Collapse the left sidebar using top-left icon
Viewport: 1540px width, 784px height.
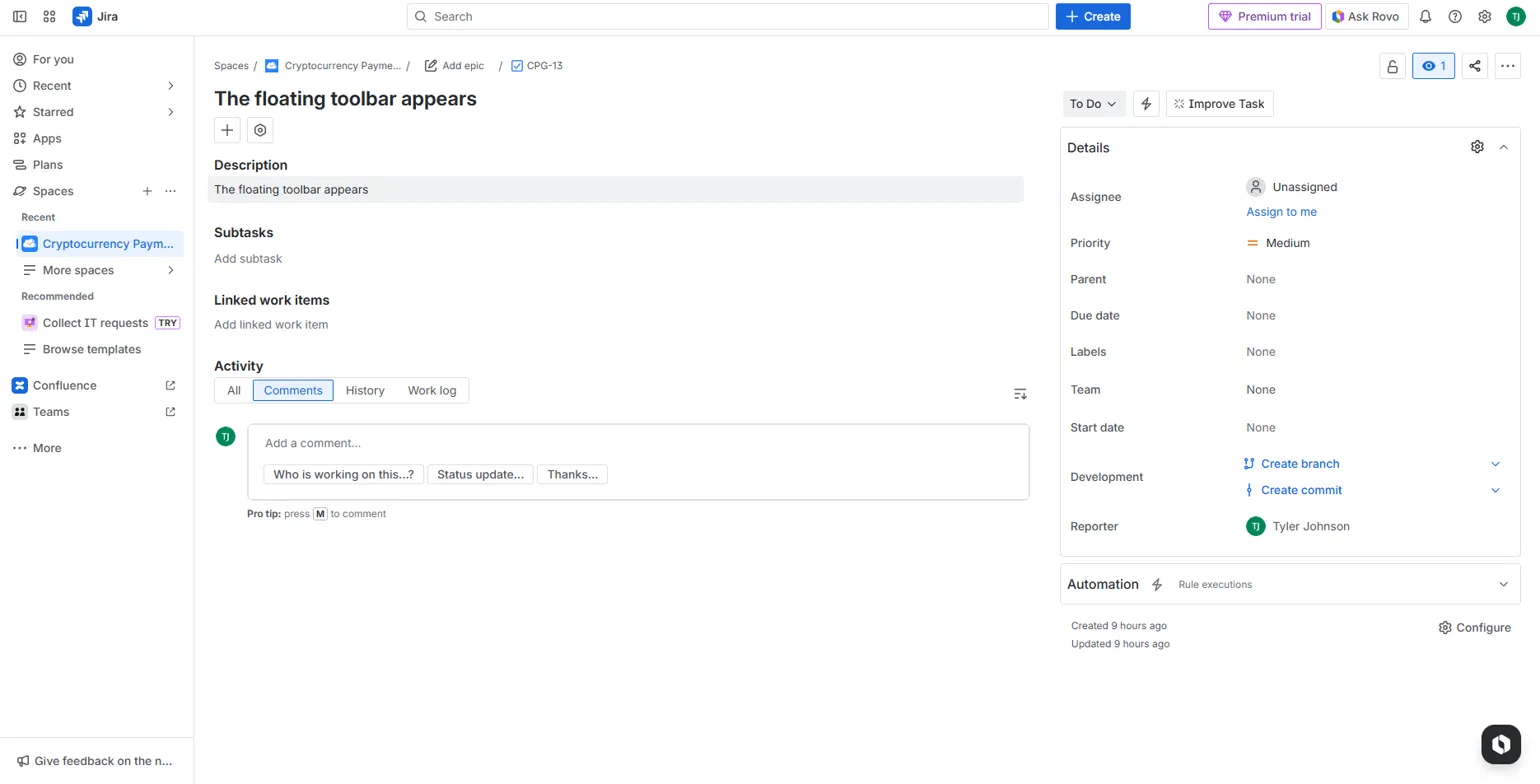point(19,16)
